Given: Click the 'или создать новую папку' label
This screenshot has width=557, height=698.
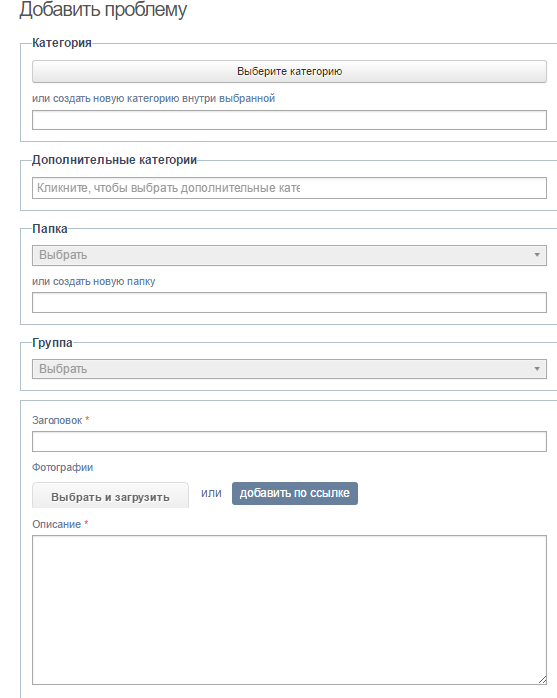Looking at the screenshot, I should click(x=94, y=281).
